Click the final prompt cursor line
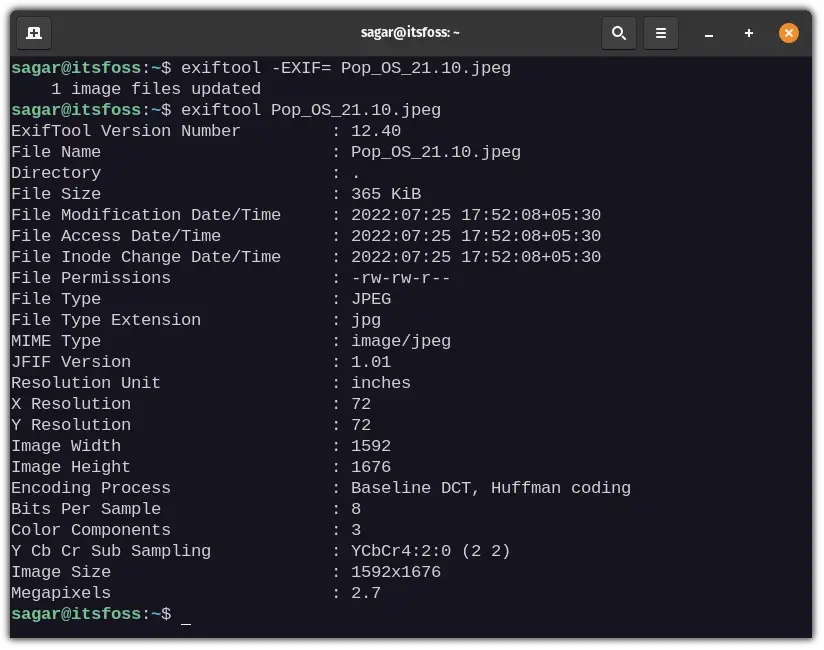The width and height of the screenshot is (824, 650). point(101,614)
